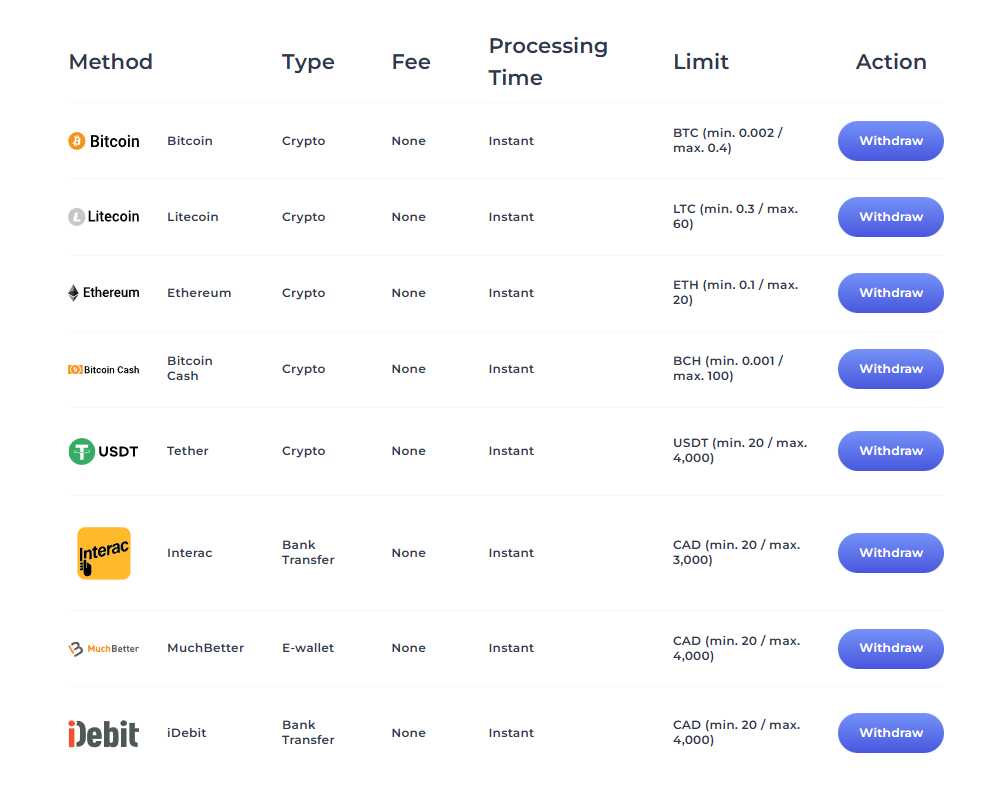This screenshot has height=791, width=991.
Task: Click the iDebit logo
Action: (103, 732)
